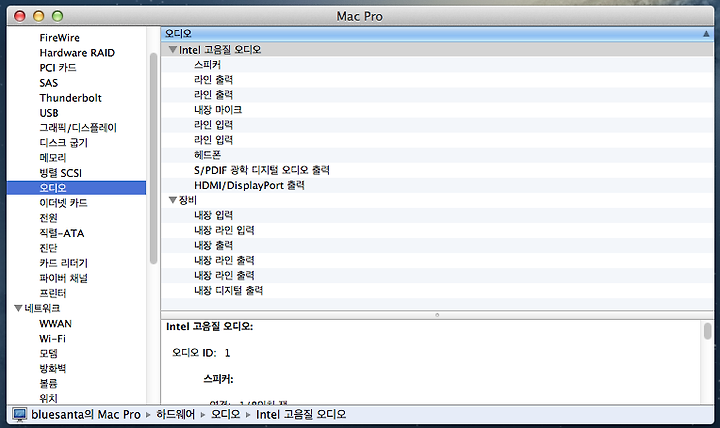Viewport: 720px width, 428px height.
Task: Click 스피커: heading in detail pane
Action: (219, 379)
